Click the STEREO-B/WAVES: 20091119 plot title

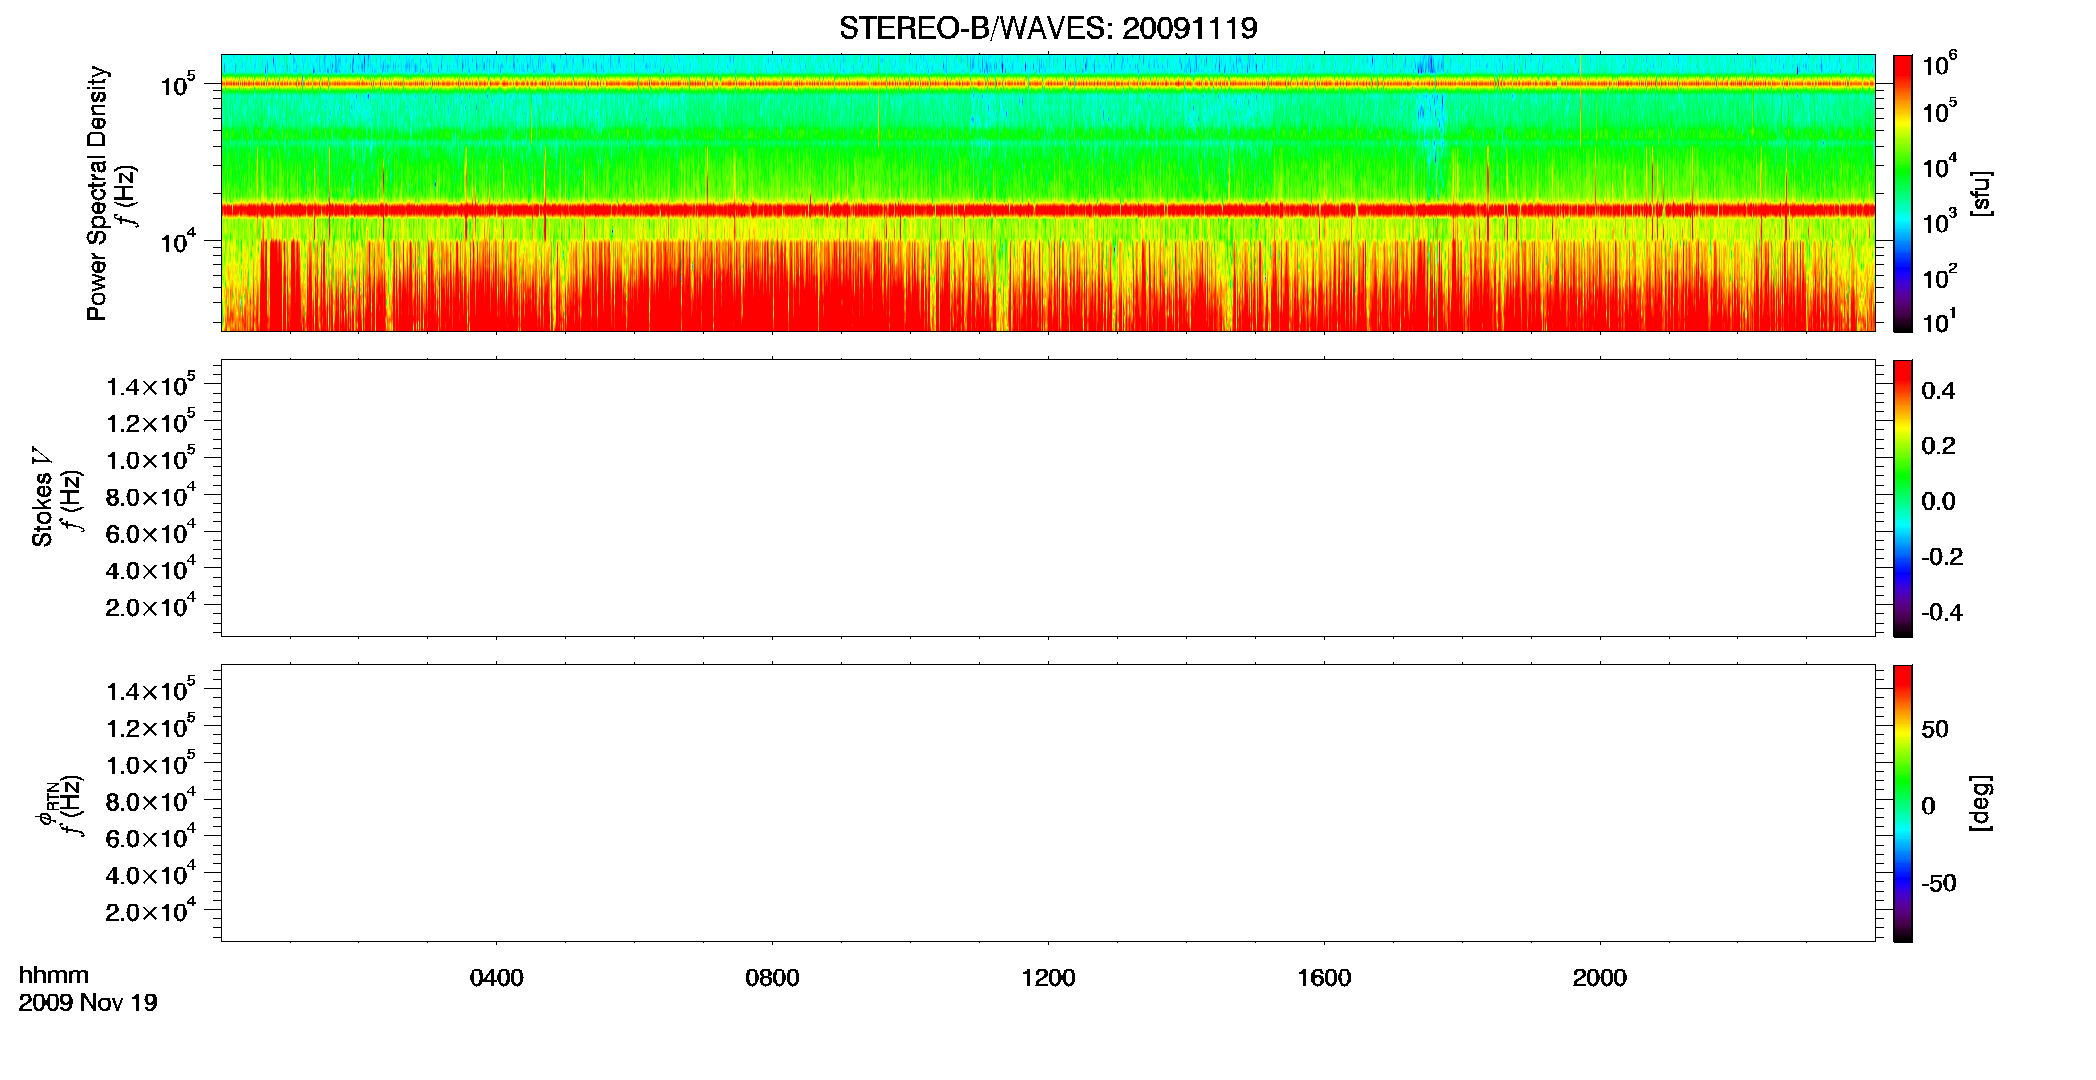pos(1048,28)
